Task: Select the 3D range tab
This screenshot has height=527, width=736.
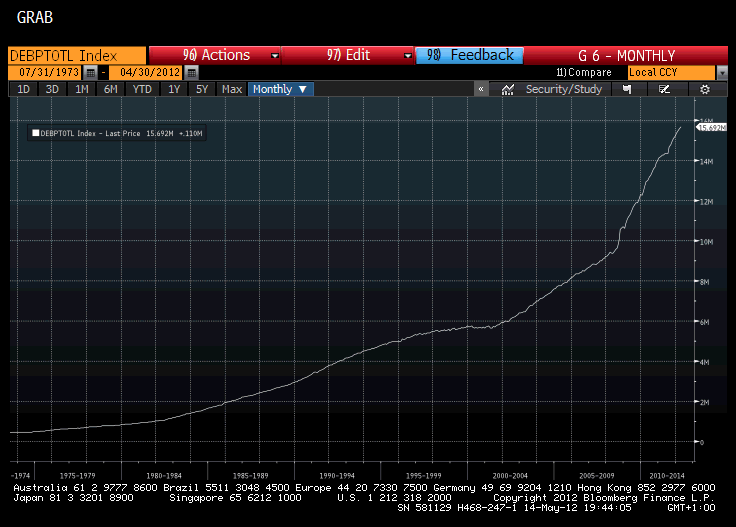Action: [52, 89]
